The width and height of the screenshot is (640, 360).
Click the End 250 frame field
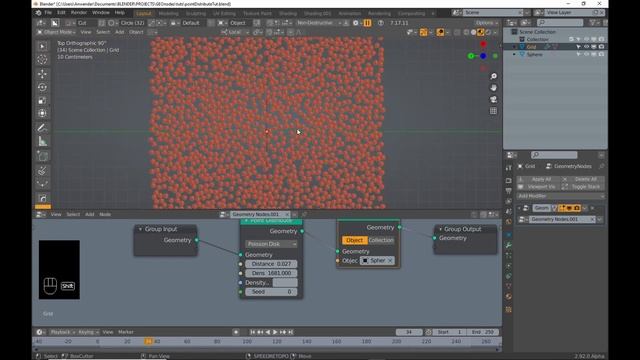(x=482, y=332)
